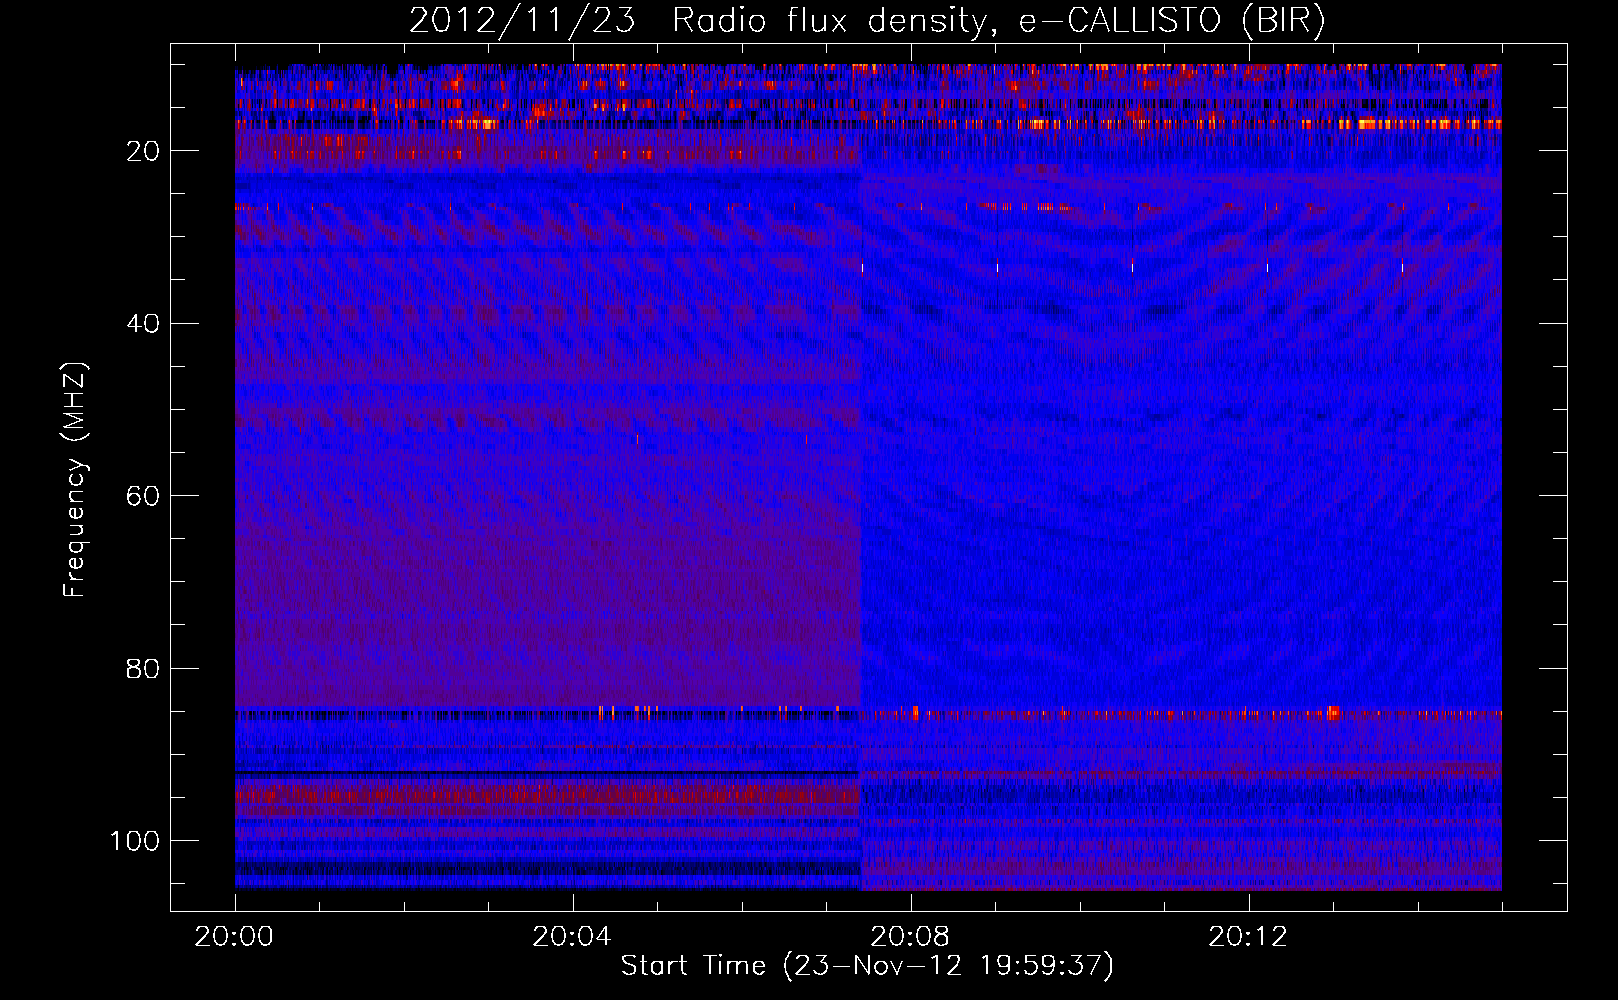
Task: Click the '80' frequency tick label
Action: [x=144, y=669]
